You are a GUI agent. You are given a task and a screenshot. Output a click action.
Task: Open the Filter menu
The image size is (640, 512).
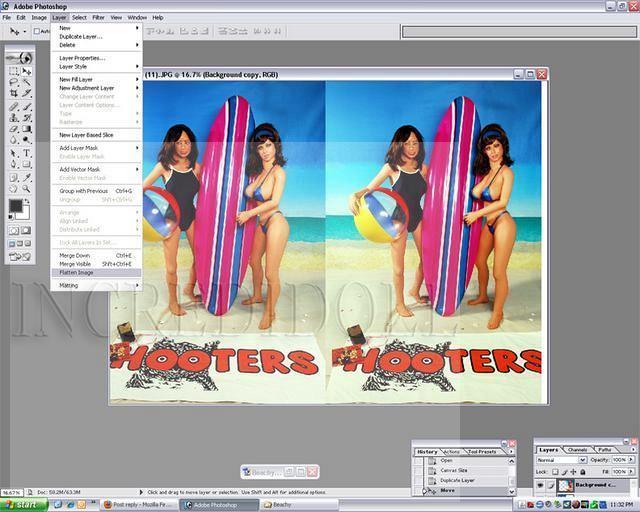click(x=98, y=18)
